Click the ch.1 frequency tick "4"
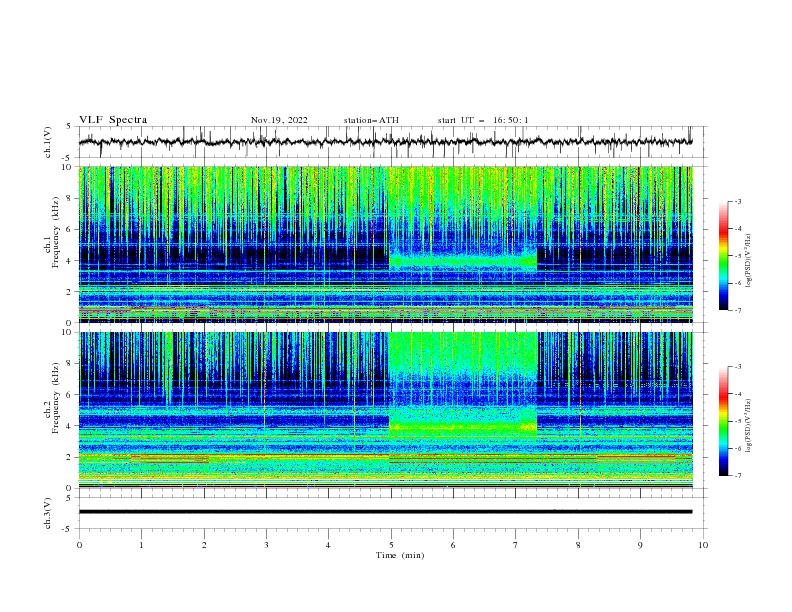Image resolution: width=792 pixels, height=612 pixels. 71,261
